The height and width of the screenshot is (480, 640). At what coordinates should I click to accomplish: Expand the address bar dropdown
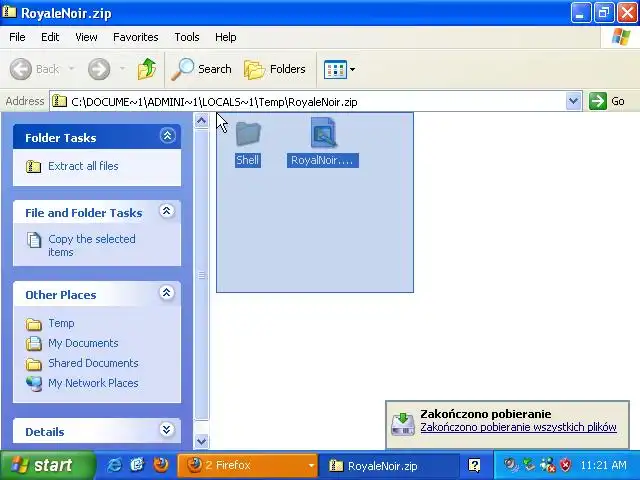(x=573, y=101)
